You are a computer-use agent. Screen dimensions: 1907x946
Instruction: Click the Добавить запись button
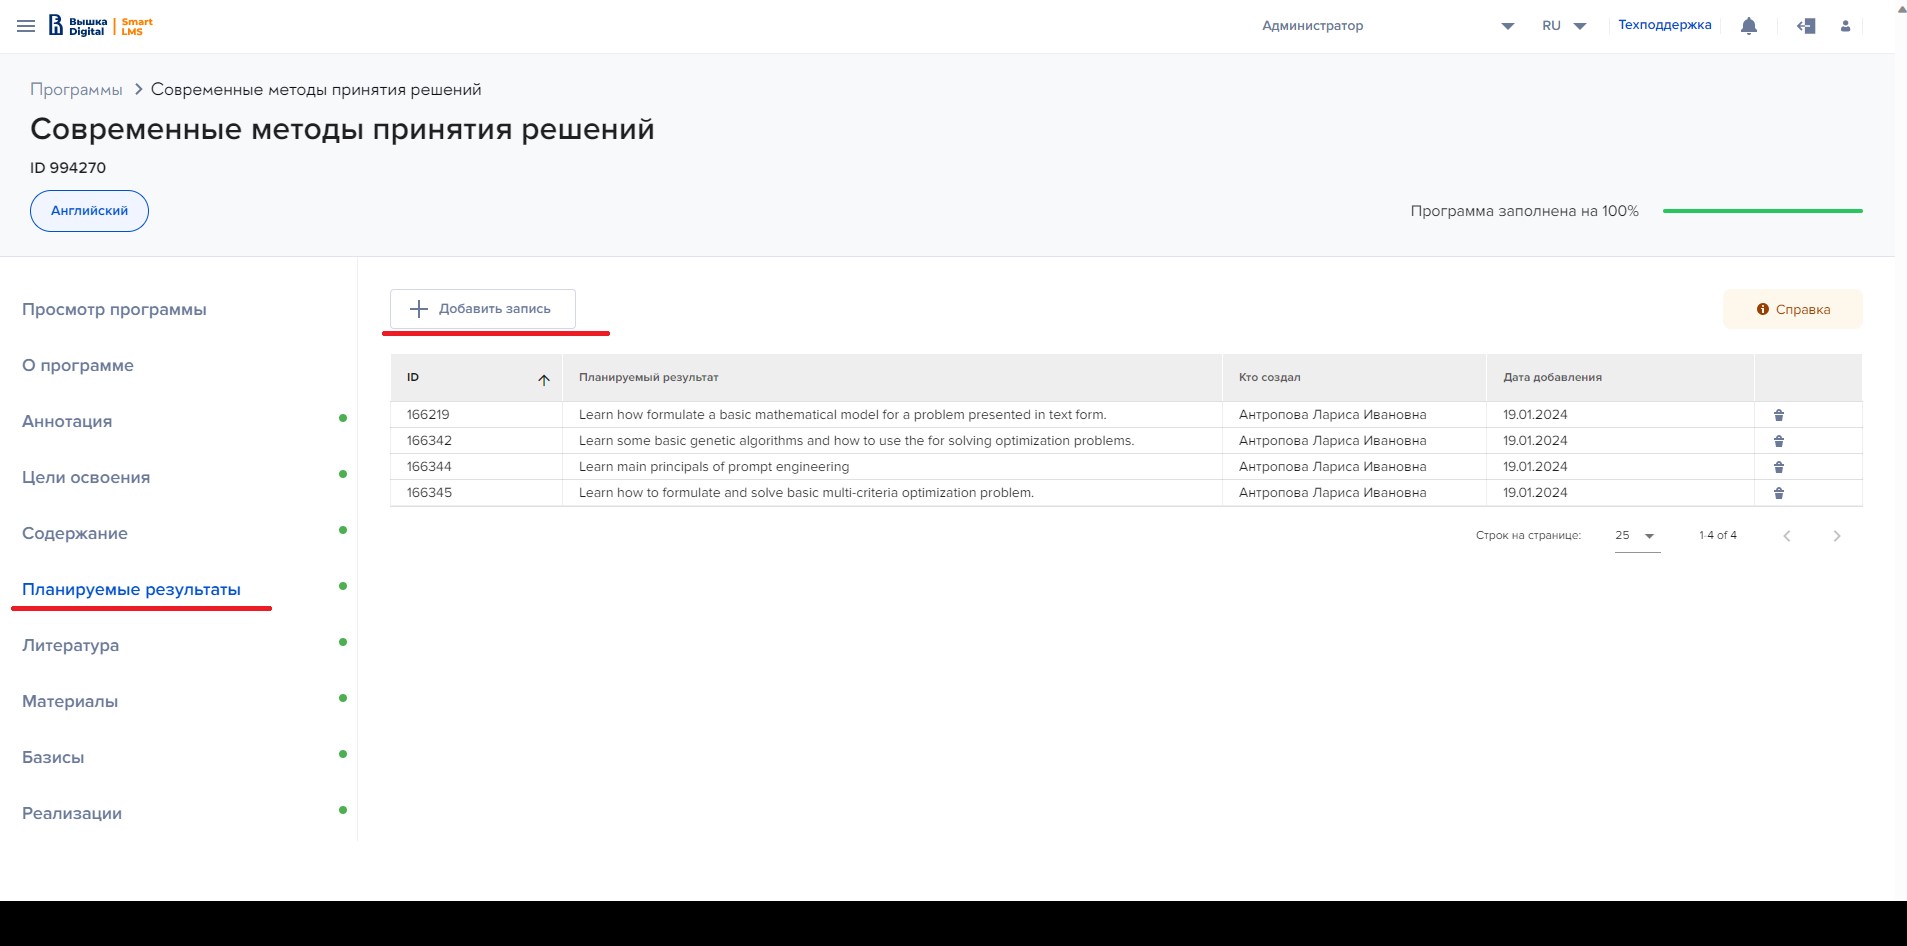[x=482, y=309]
